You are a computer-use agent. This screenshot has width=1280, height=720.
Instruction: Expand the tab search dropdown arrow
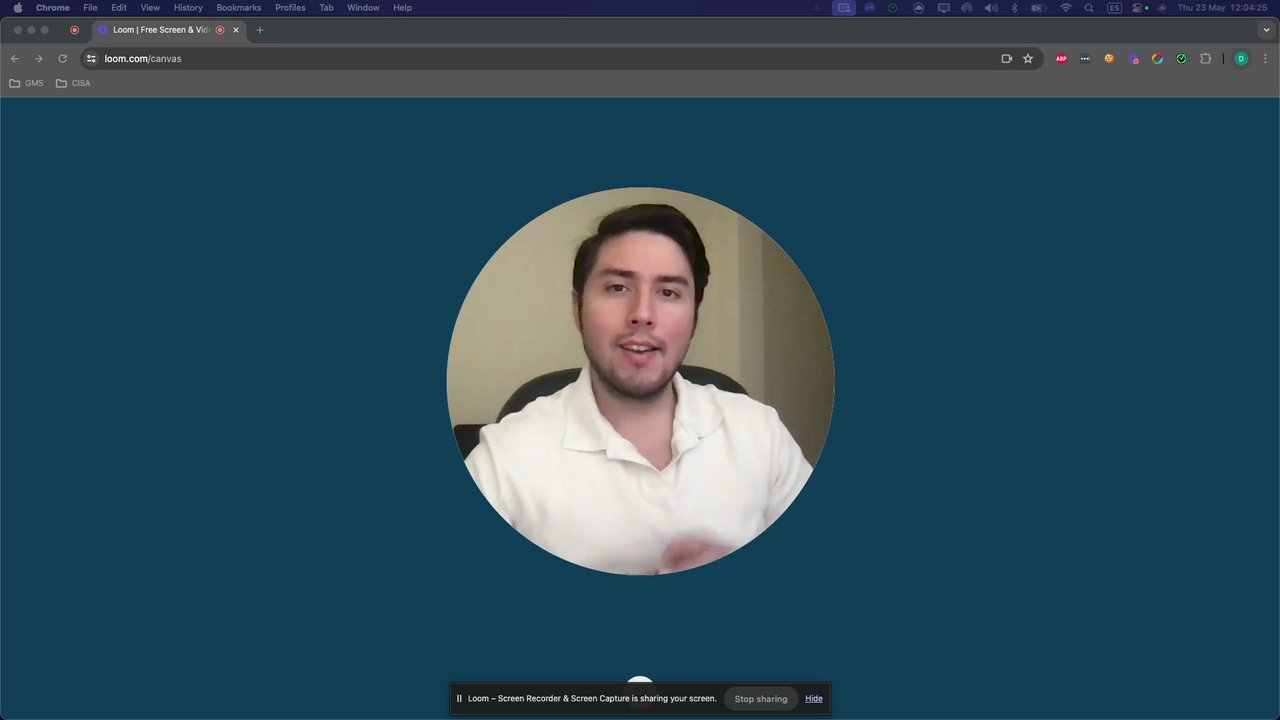pyautogui.click(x=1266, y=30)
